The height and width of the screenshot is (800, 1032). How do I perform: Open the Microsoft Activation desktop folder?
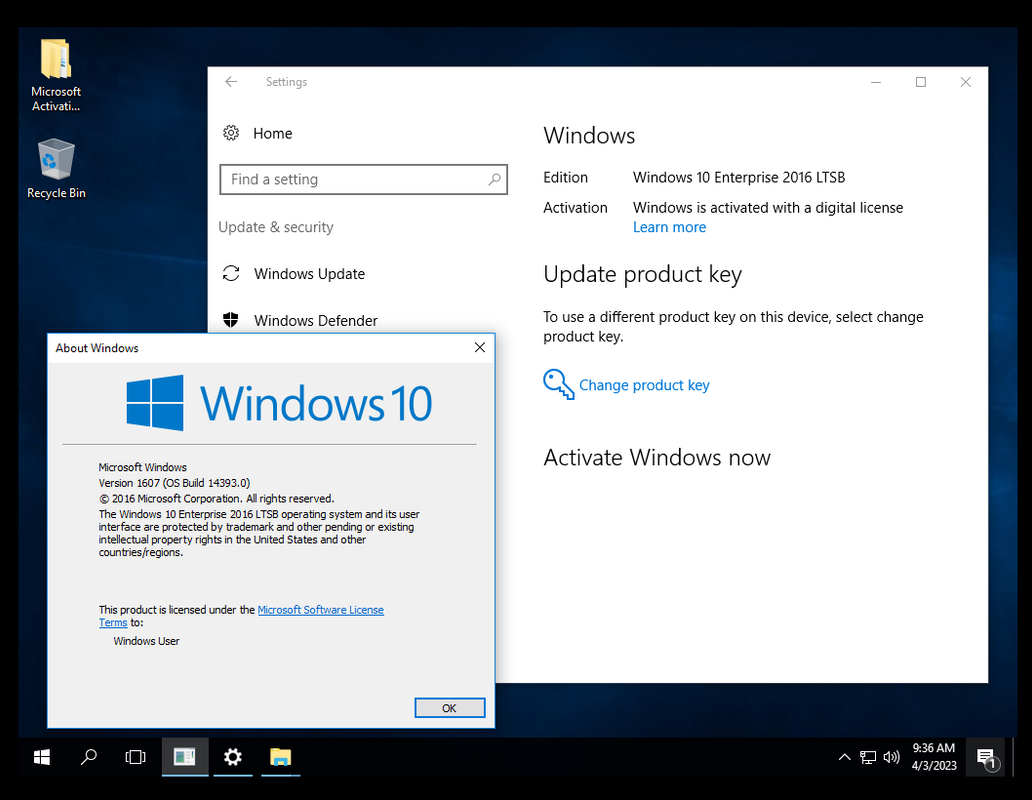[56, 75]
